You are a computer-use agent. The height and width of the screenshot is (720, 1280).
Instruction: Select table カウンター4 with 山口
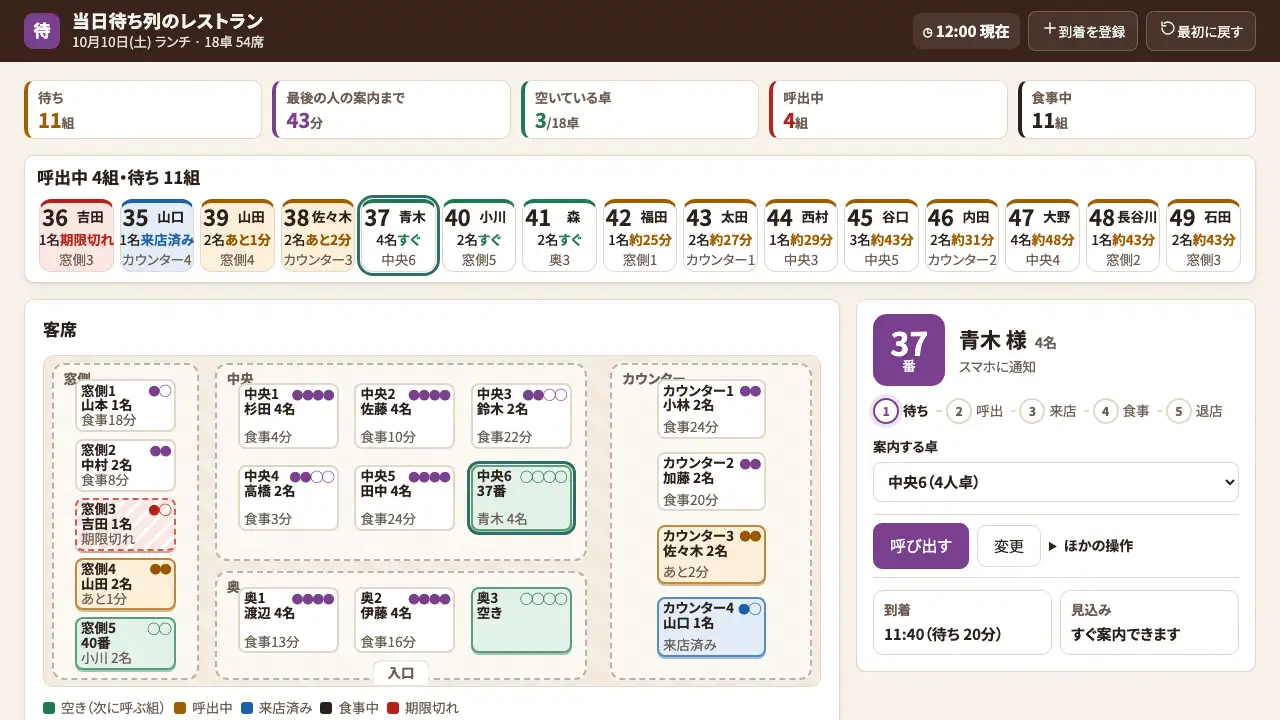click(711, 627)
